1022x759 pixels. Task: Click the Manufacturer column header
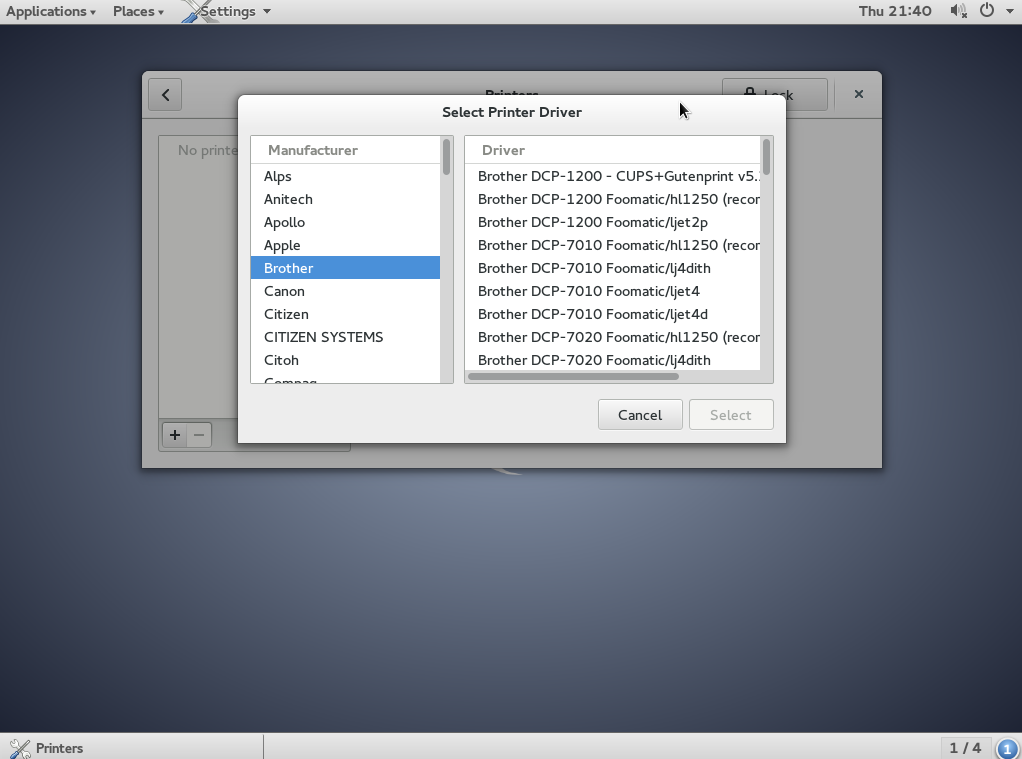coord(345,150)
